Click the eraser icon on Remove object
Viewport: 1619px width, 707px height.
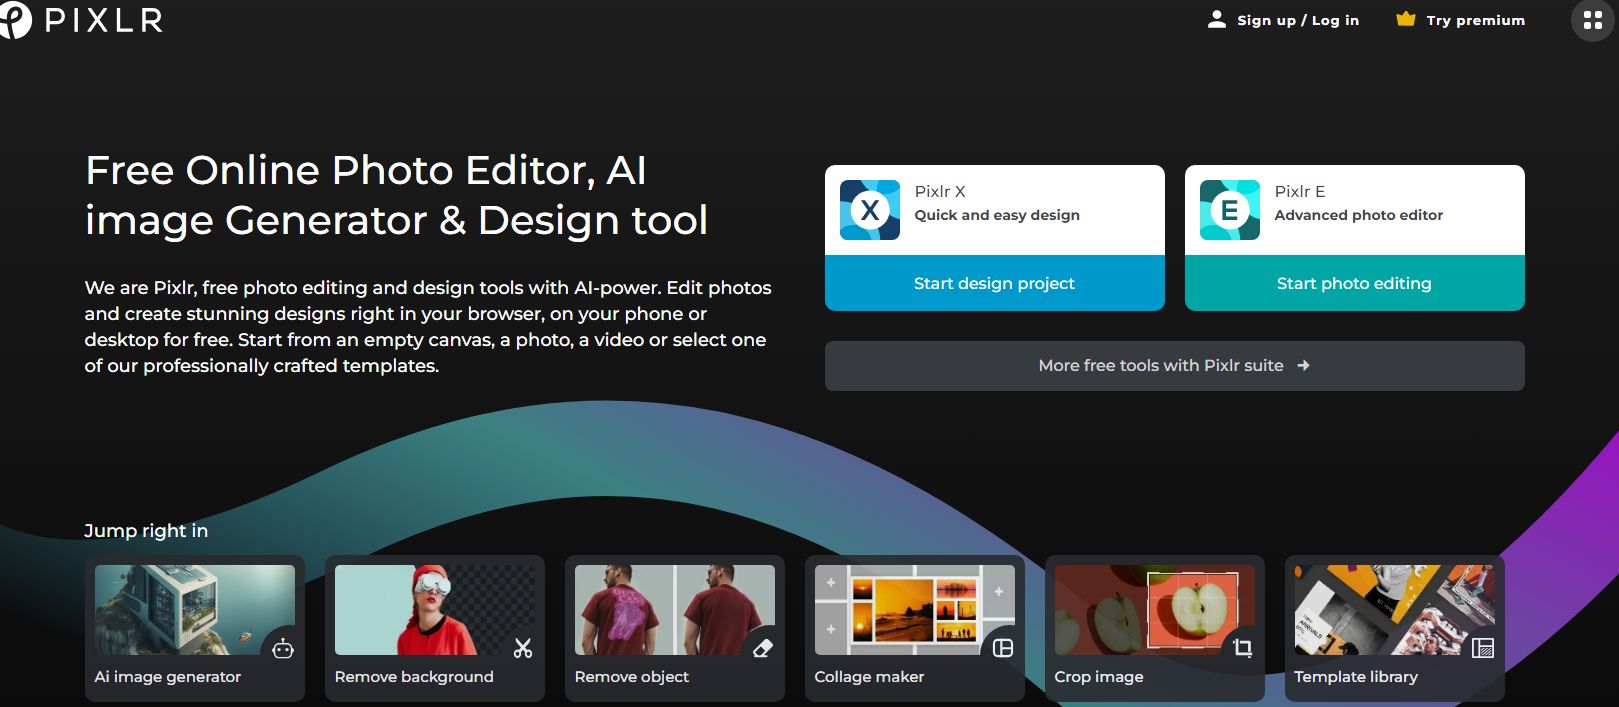point(763,649)
